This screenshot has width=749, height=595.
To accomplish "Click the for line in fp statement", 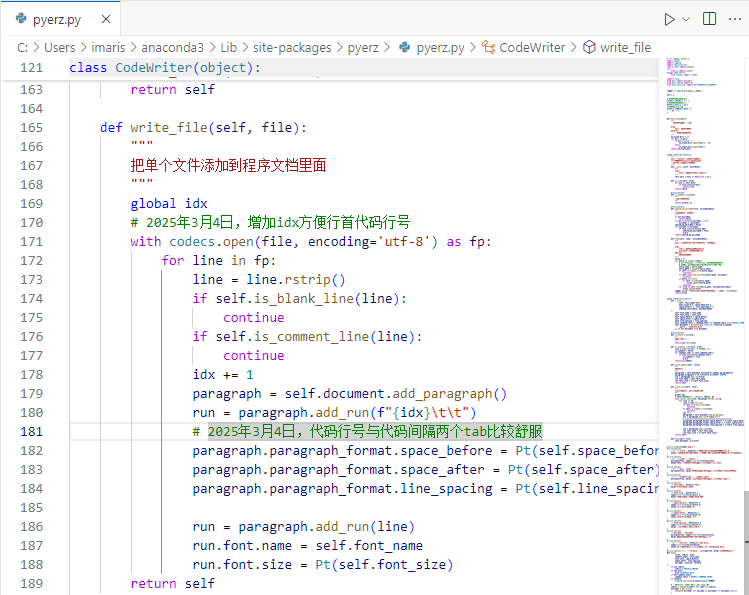I will point(218,261).
